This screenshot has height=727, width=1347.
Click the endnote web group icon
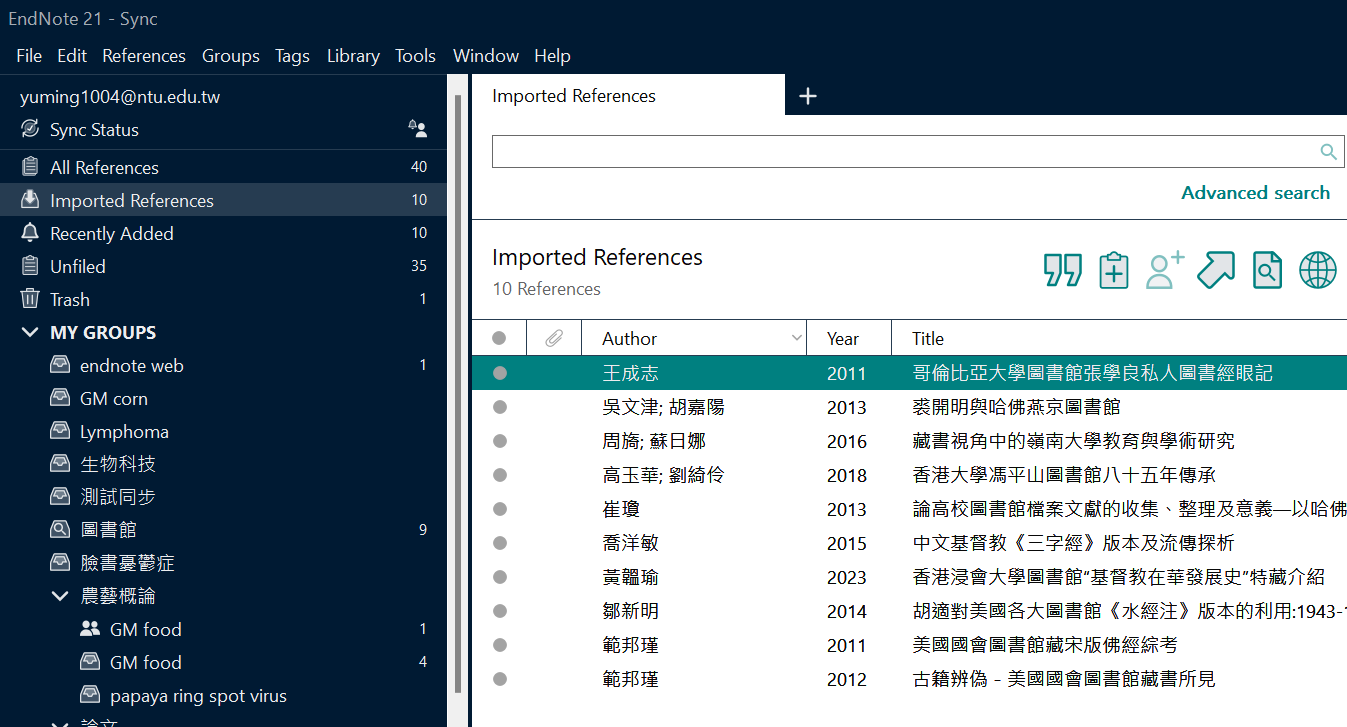60,365
